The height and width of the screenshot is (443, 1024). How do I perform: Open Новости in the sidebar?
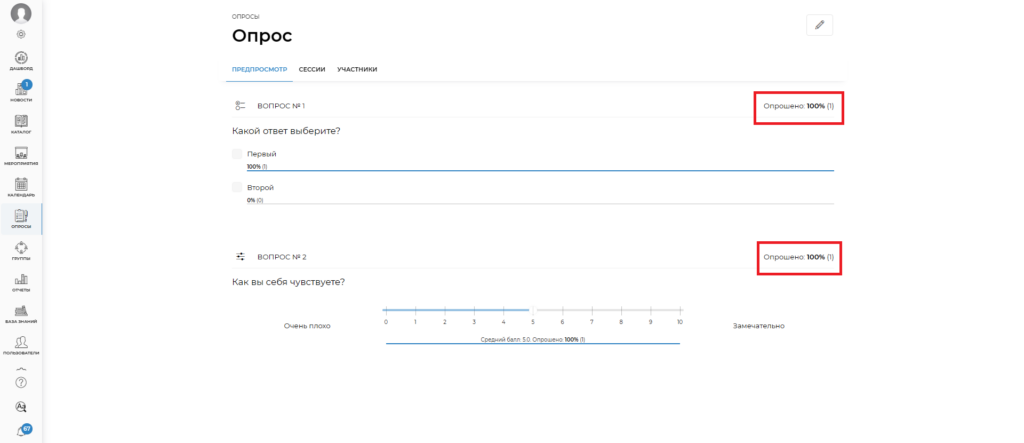click(x=21, y=90)
